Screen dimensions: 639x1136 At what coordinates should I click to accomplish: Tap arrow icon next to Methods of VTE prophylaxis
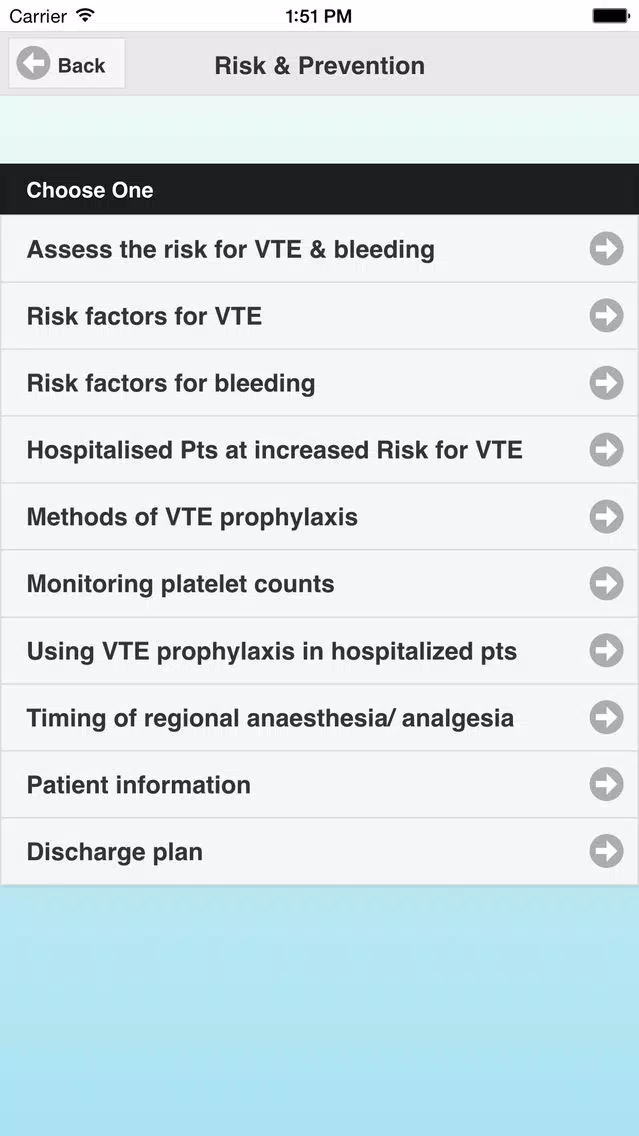(x=606, y=517)
